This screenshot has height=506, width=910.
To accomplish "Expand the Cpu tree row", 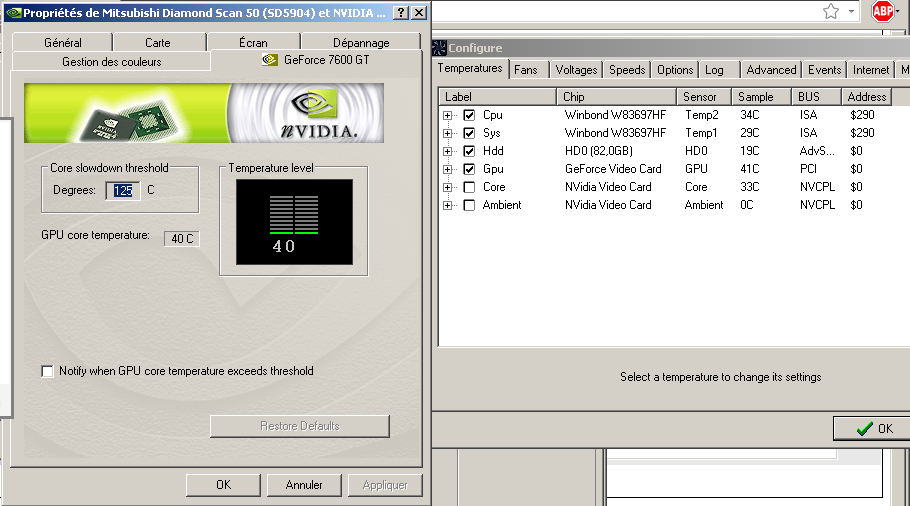I will 447,115.
